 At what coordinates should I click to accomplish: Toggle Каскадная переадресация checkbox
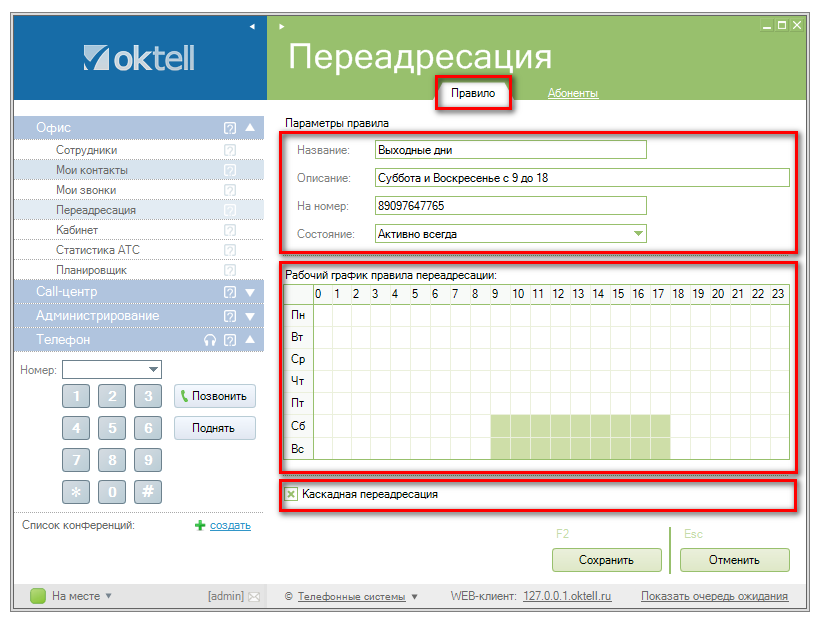(x=291, y=494)
